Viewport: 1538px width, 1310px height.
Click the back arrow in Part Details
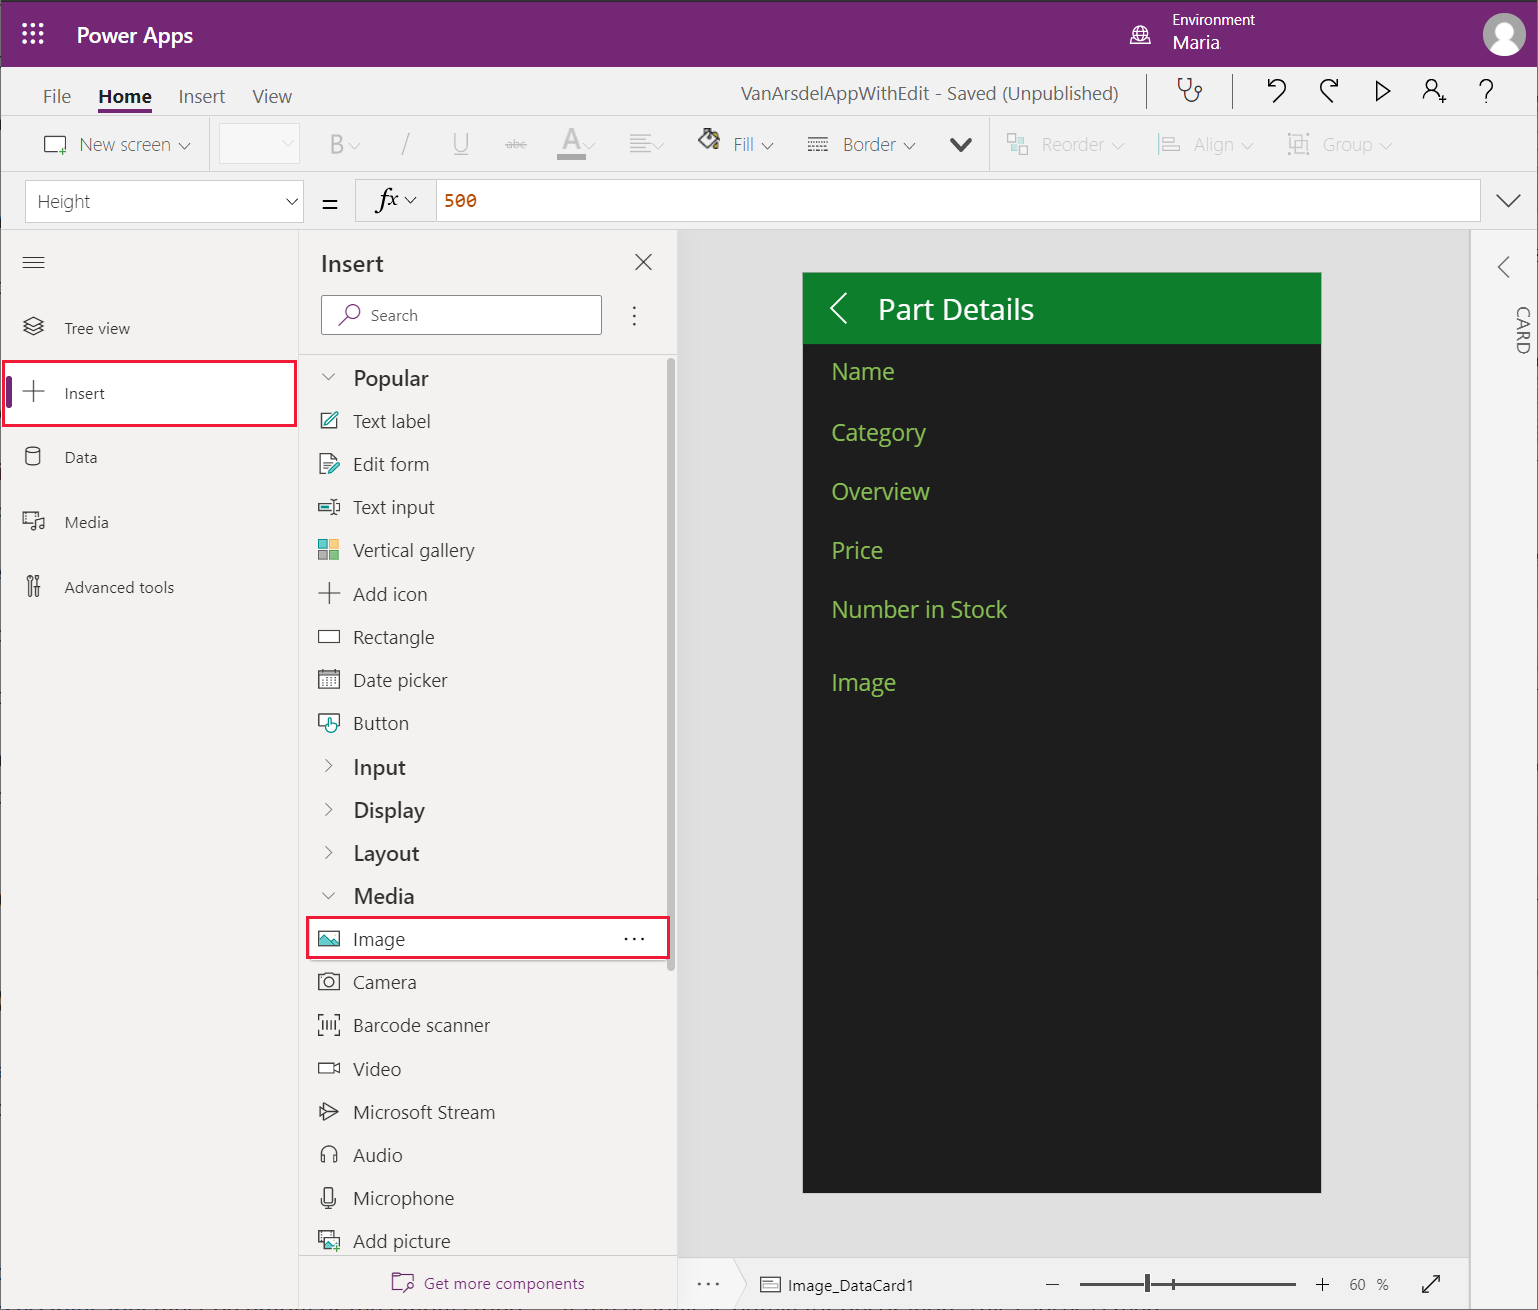840,309
